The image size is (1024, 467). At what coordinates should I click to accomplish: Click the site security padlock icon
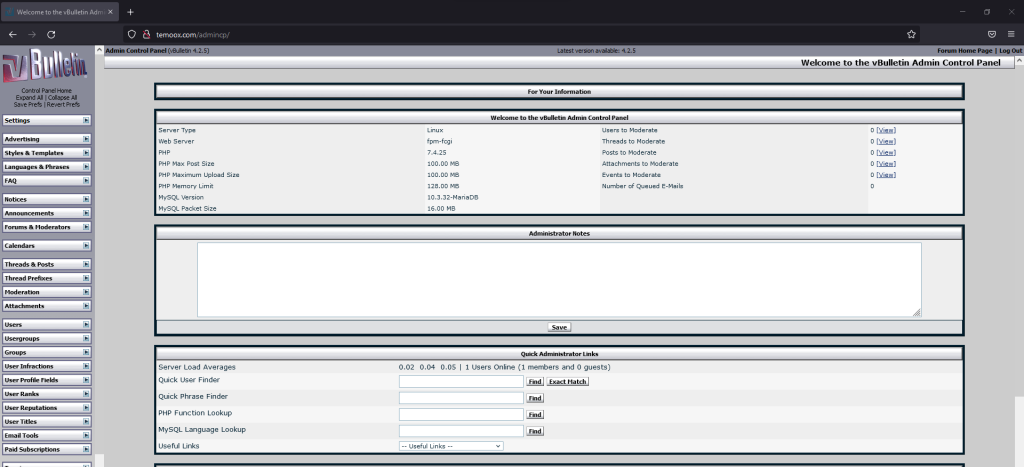[145, 33]
